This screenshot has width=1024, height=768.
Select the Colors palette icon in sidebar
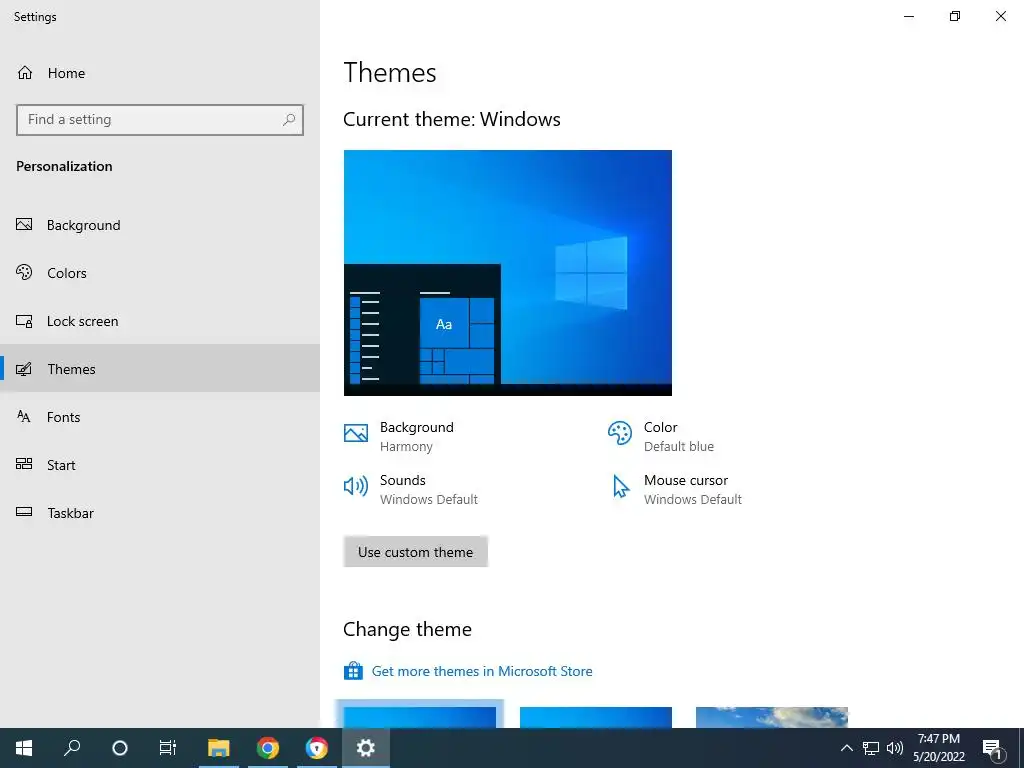coord(24,272)
